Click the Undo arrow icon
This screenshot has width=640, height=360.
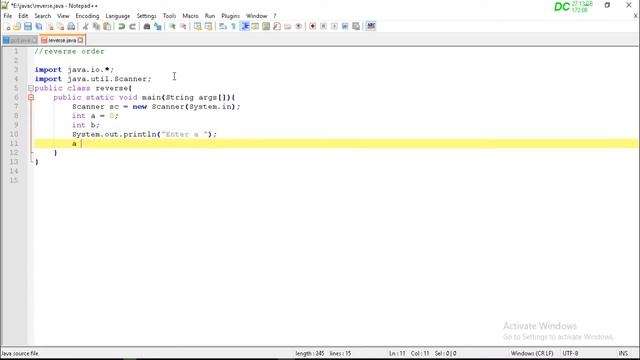click(121, 27)
